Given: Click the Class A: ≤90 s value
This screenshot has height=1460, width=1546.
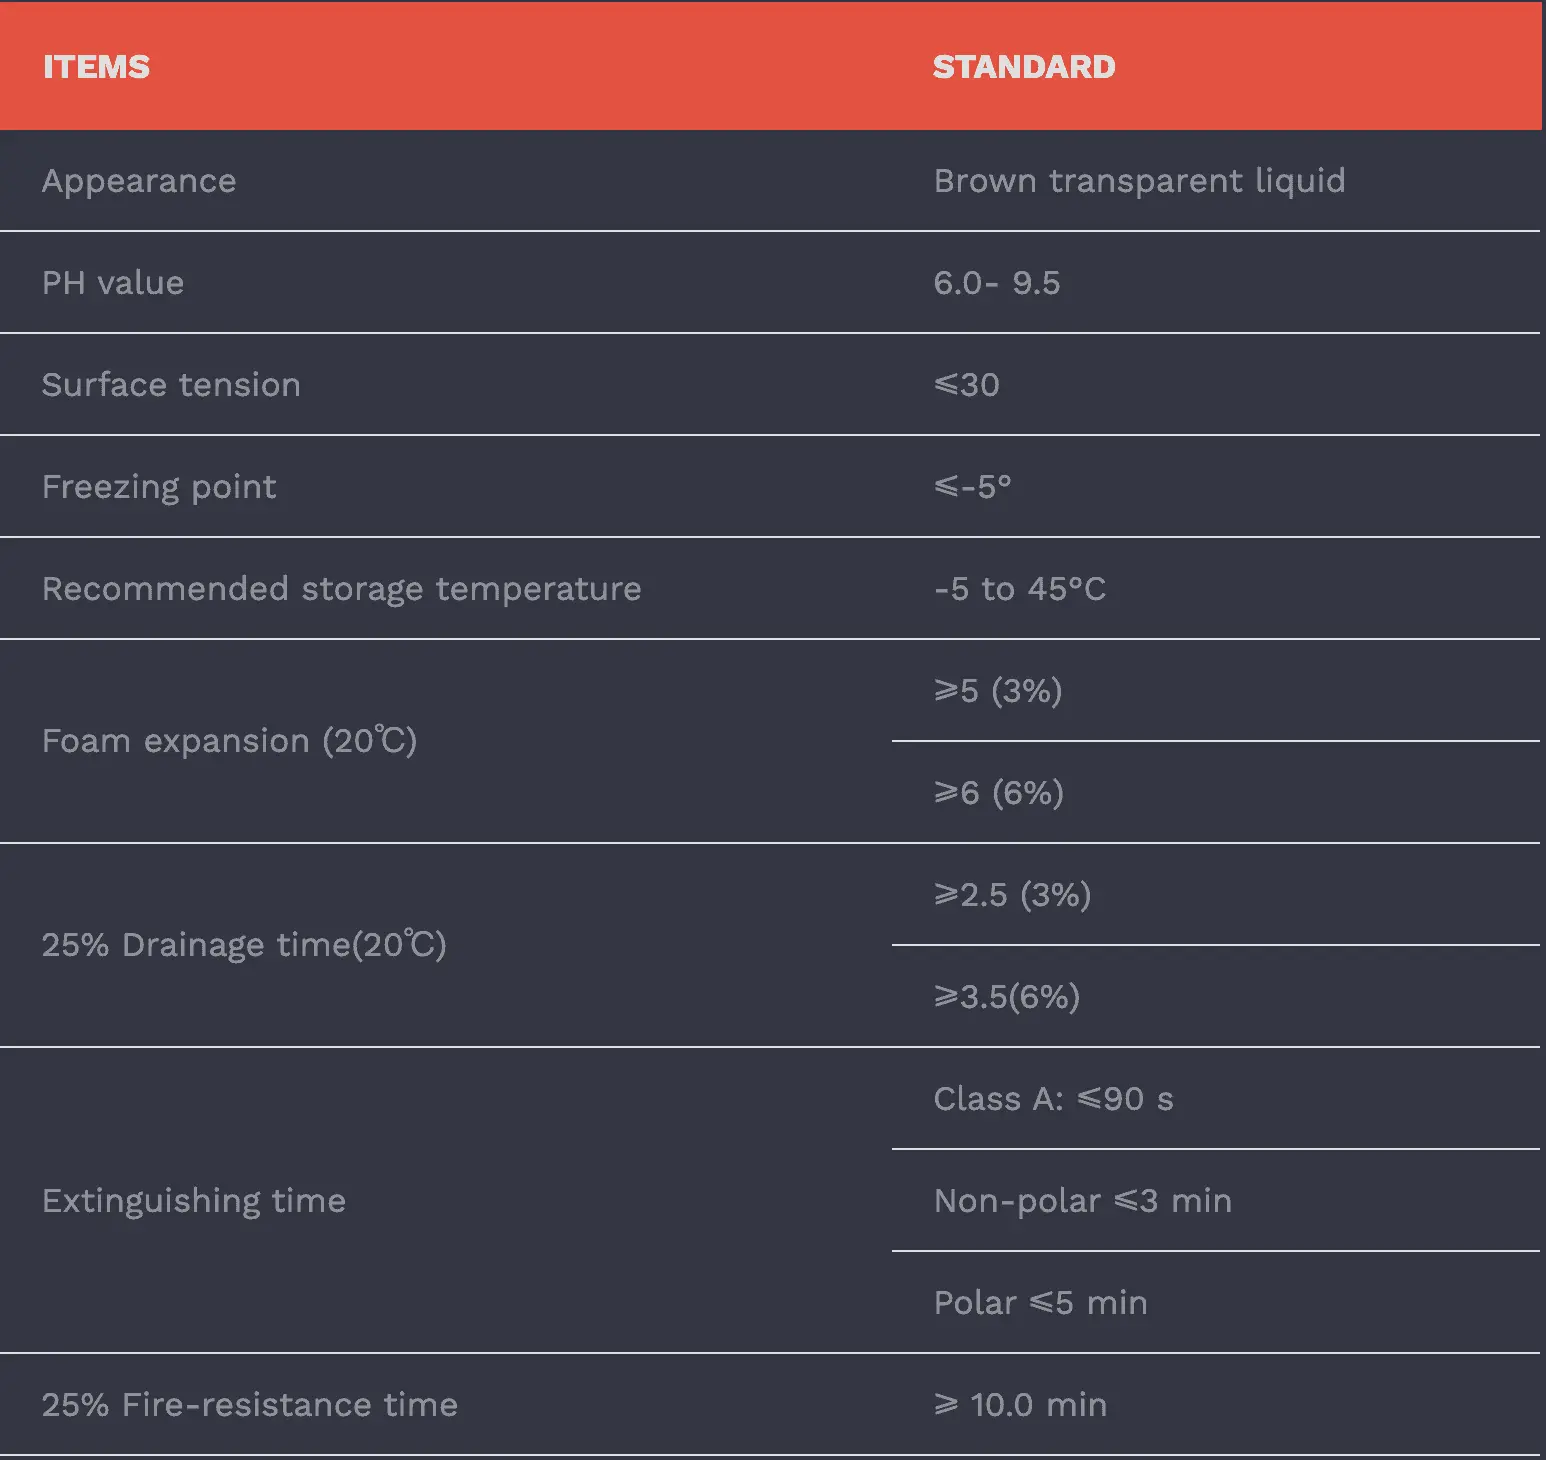Looking at the screenshot, I should 1053,1099.
